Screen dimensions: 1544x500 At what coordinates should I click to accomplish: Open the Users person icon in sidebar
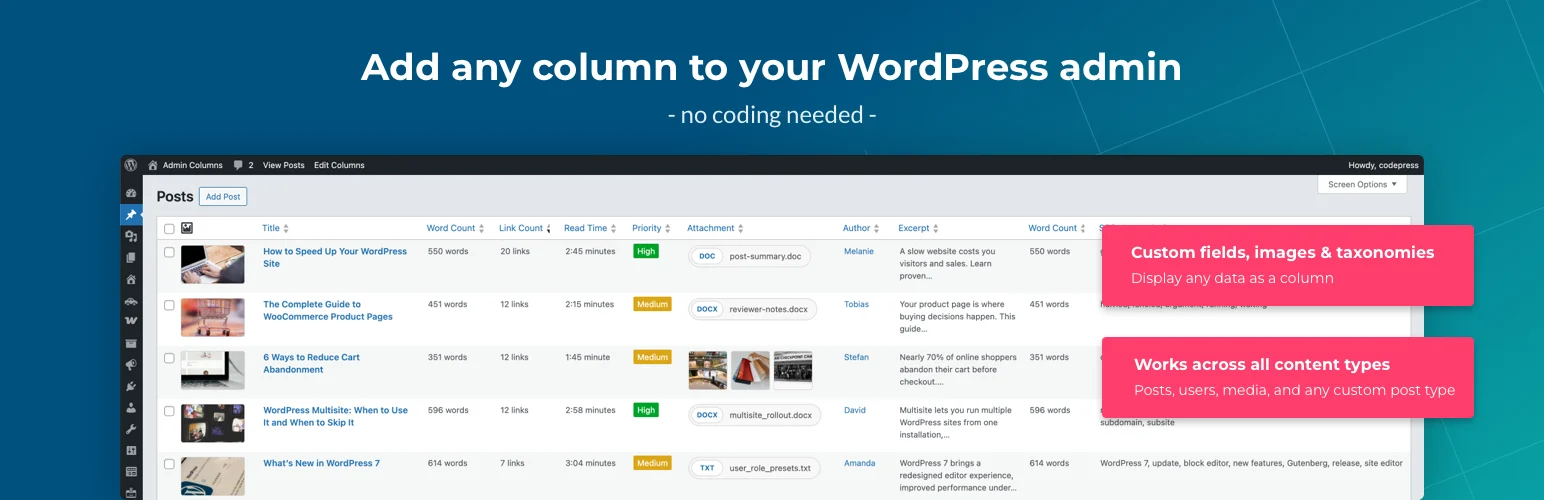point(131,407)
